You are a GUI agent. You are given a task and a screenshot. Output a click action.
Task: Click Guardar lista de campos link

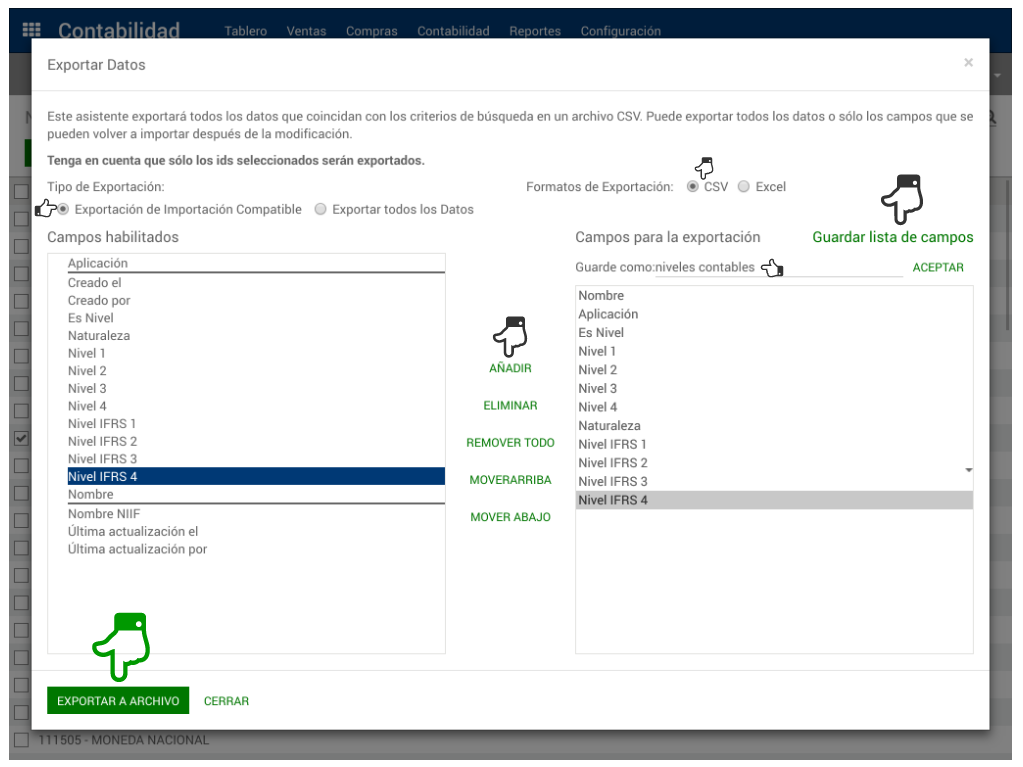click(x=892, y=237)
